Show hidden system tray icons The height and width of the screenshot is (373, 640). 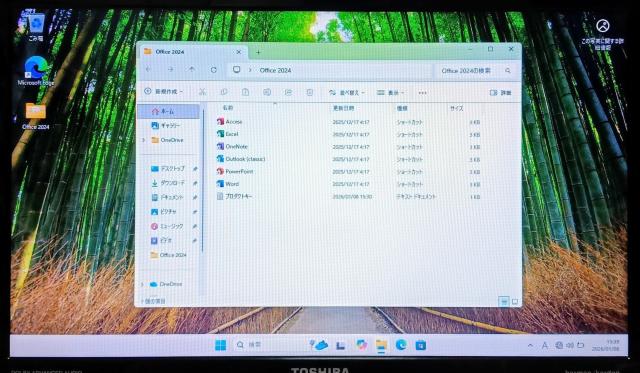530,345
